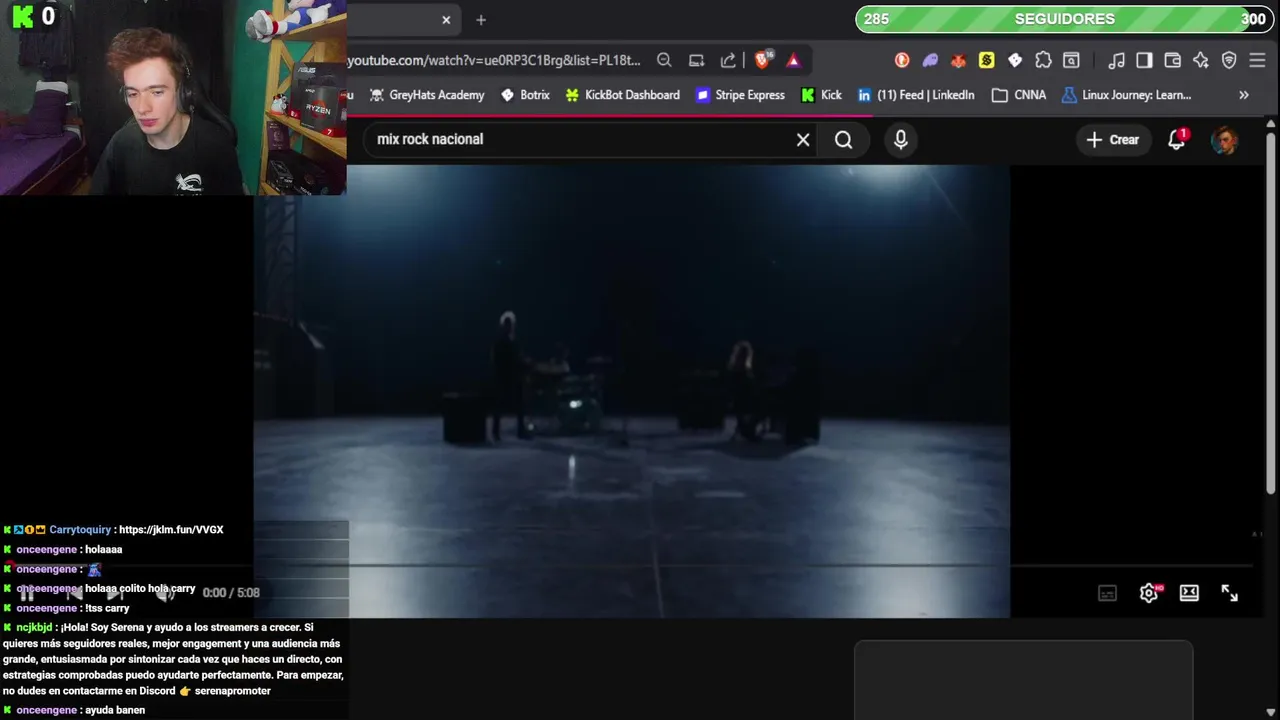Open the Brave VPN shield icon
The image size is (1280, 720).
click(1229, 60)
